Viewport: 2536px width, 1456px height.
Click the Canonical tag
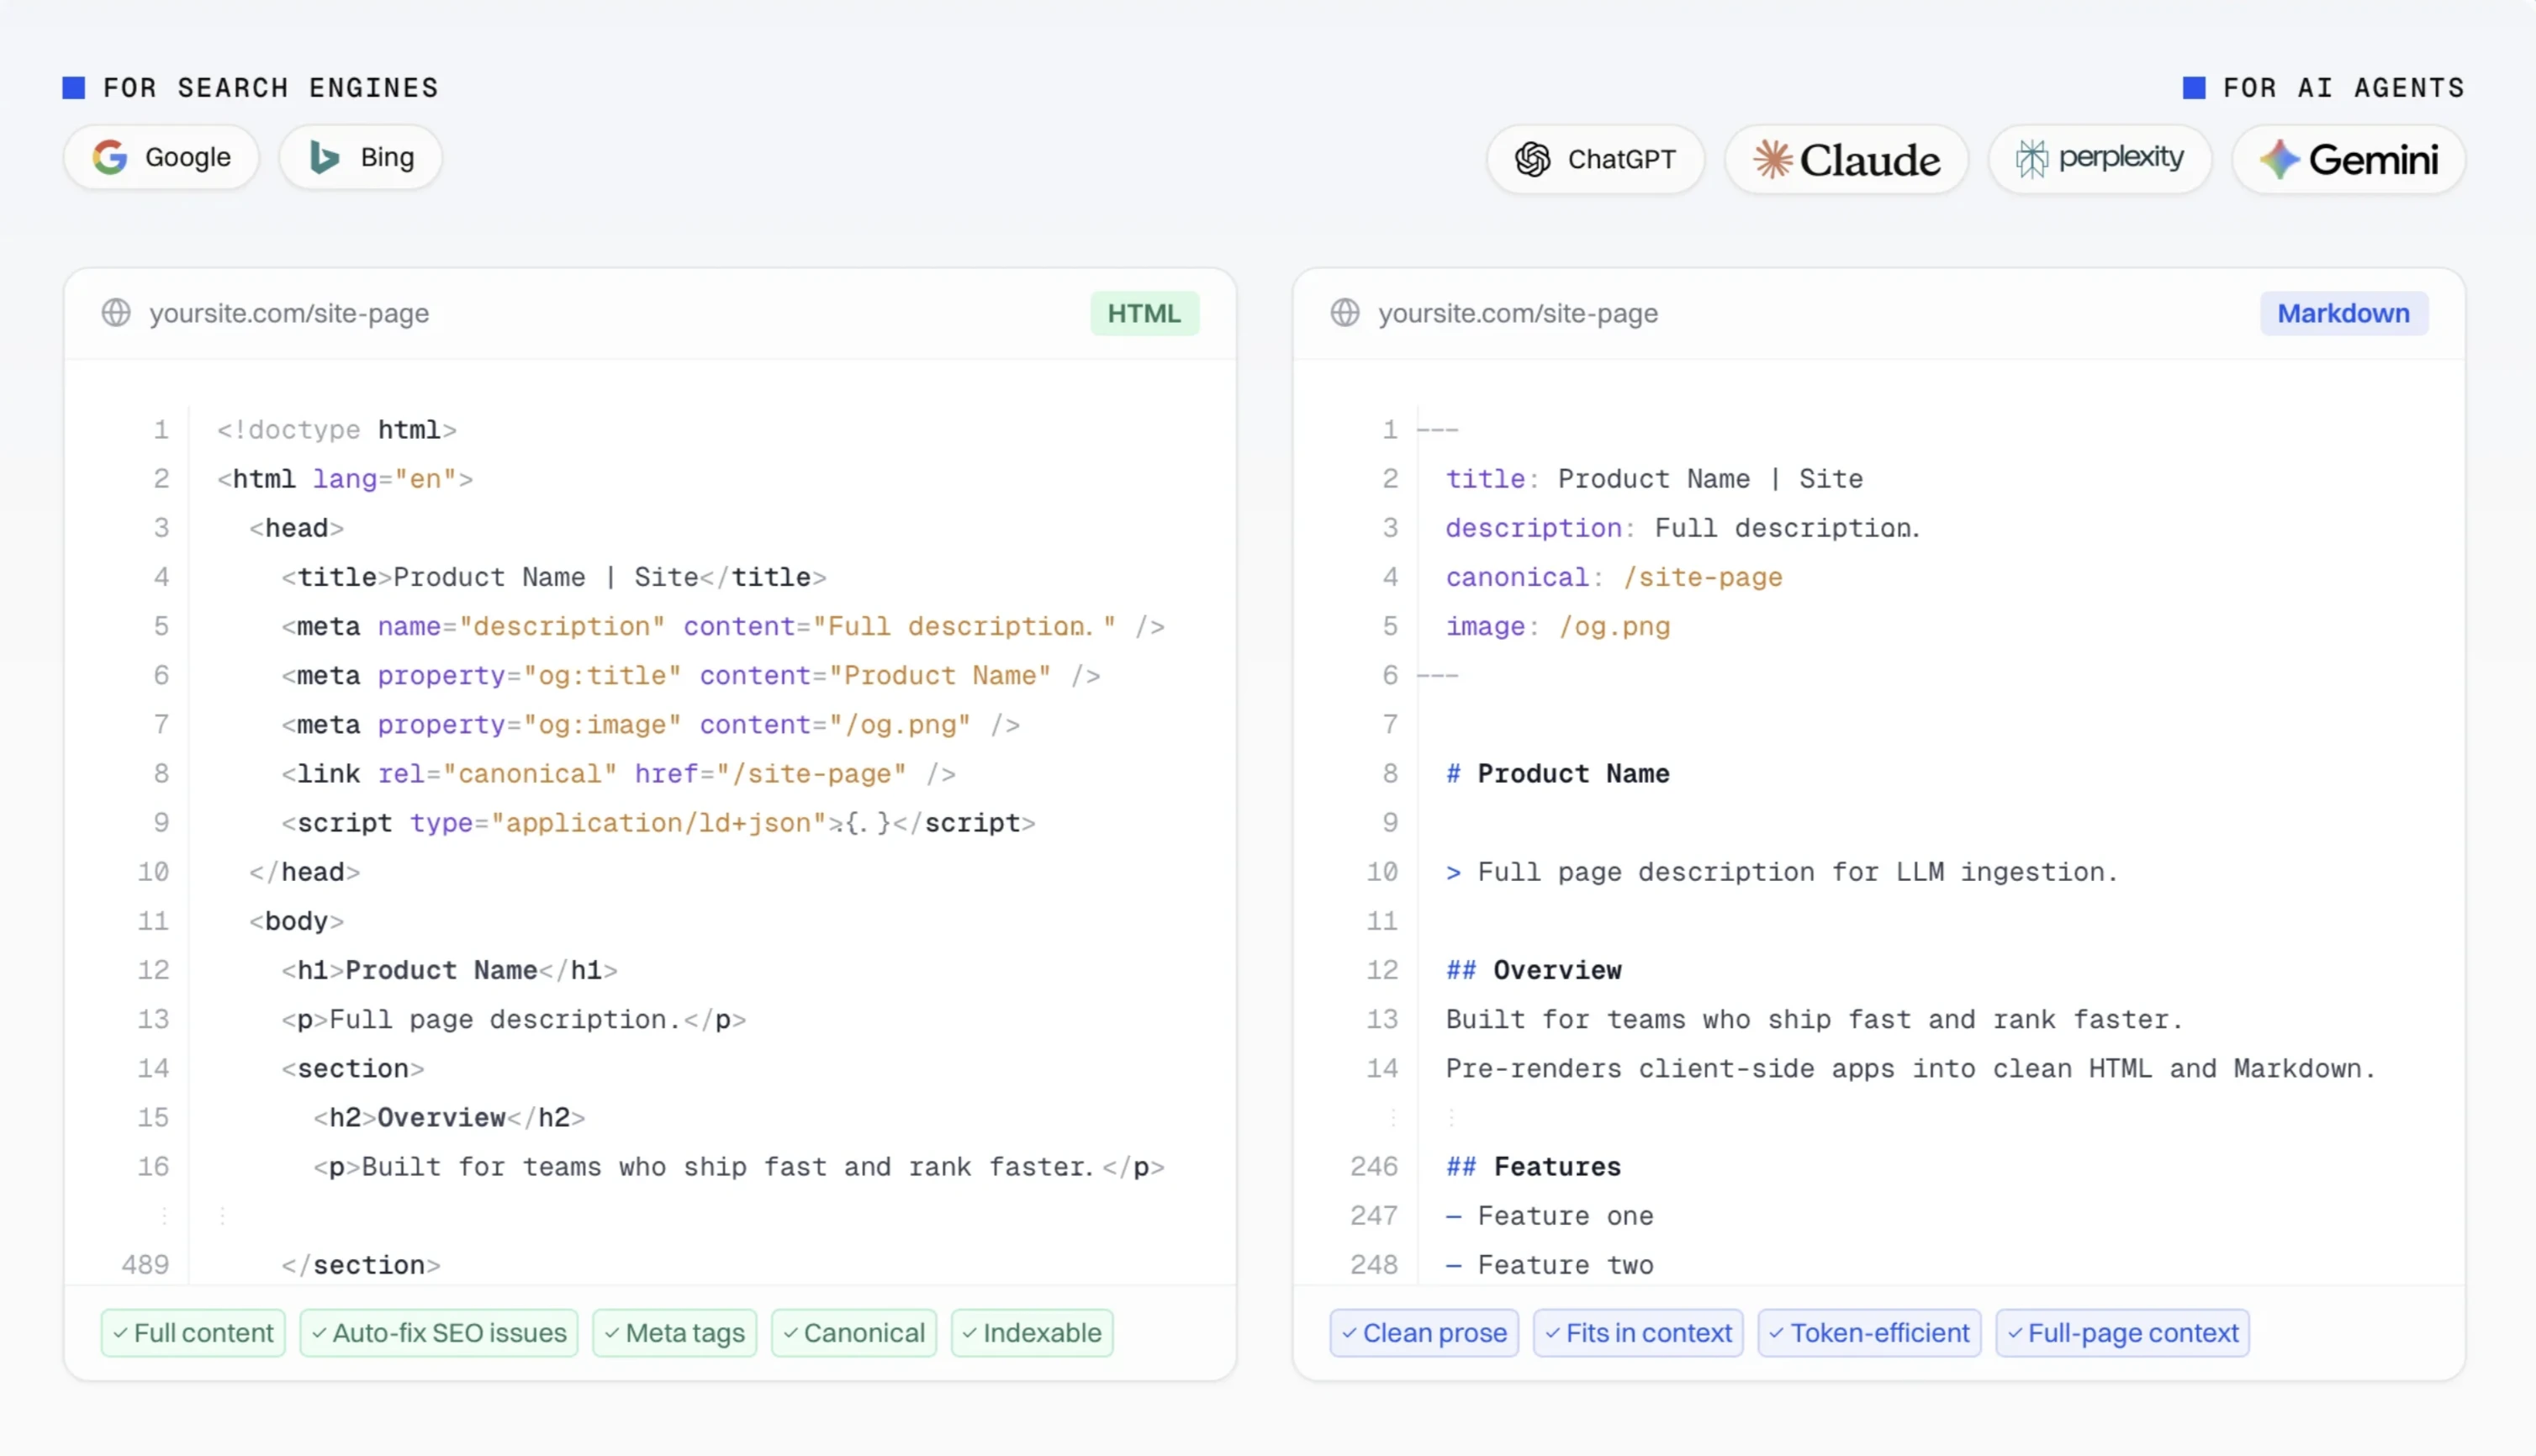click(854, 1333)
